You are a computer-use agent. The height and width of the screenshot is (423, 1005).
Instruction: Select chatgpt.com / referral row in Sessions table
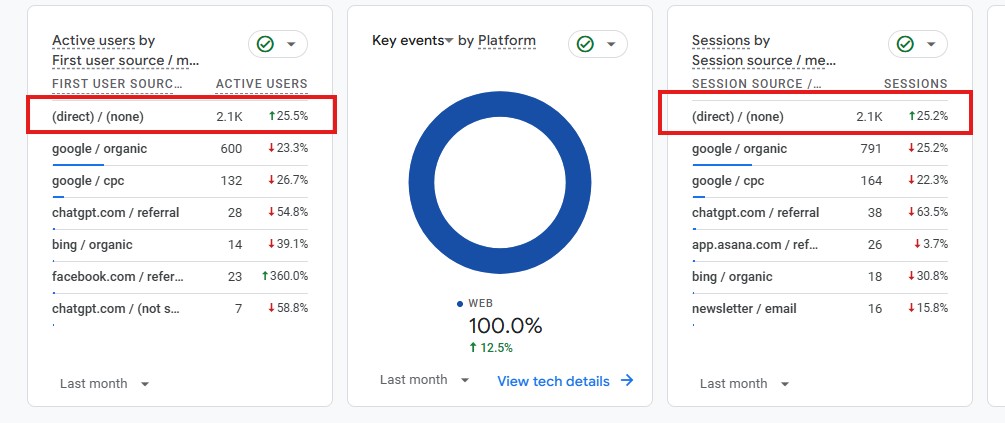tap(820, 213)
